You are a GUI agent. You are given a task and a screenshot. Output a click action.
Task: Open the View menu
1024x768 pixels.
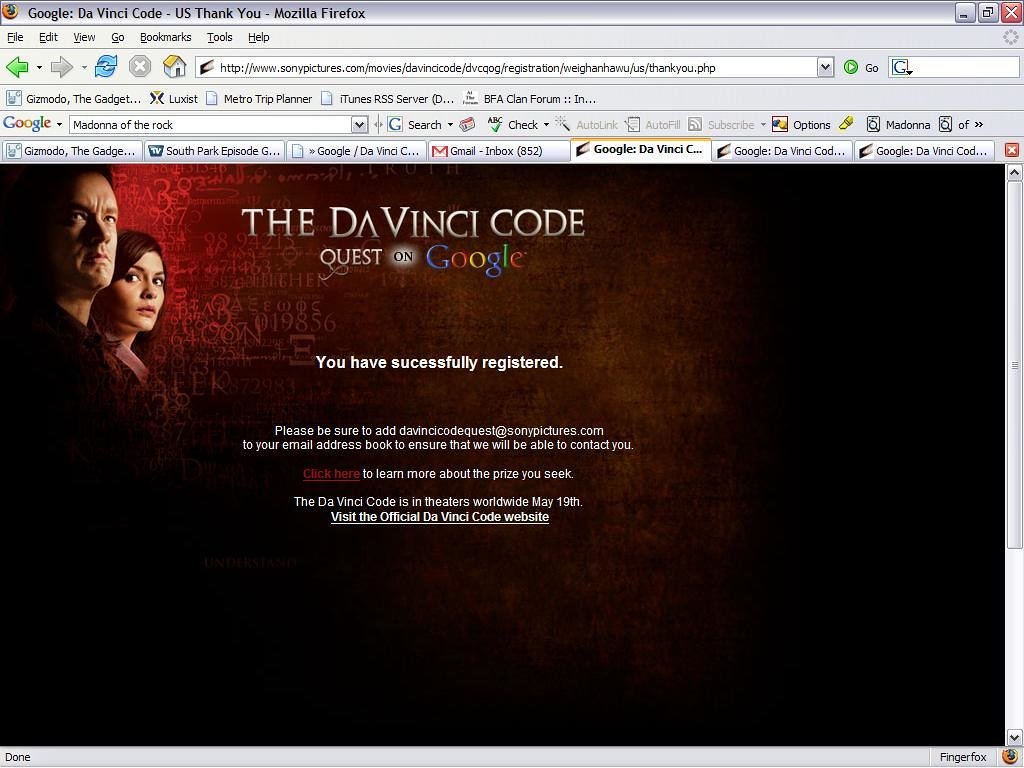[84, 37]
